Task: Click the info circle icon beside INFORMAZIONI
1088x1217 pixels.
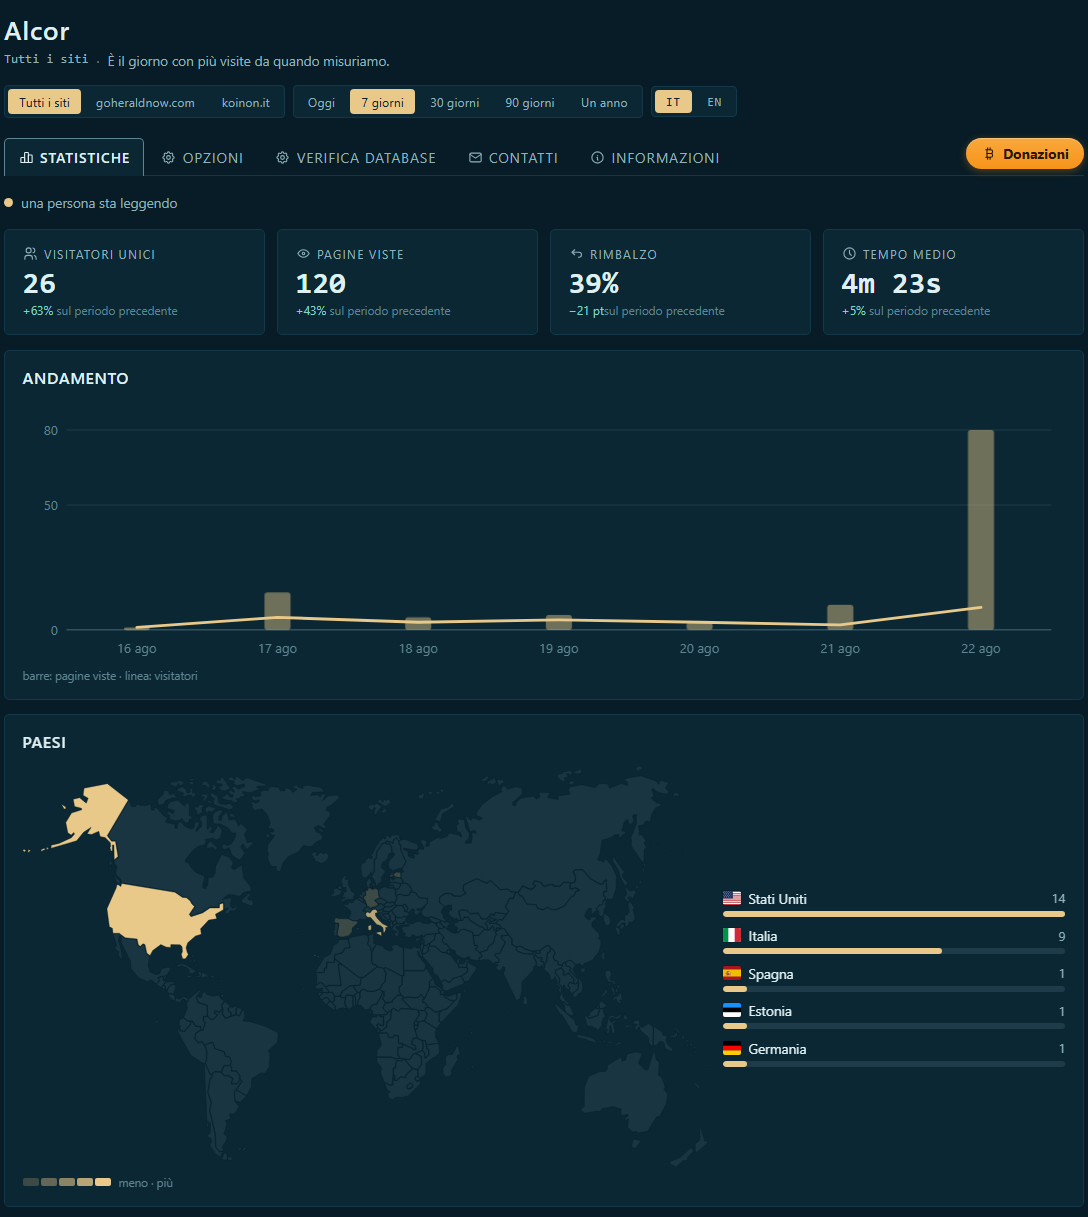Action: tap(598, 158)
